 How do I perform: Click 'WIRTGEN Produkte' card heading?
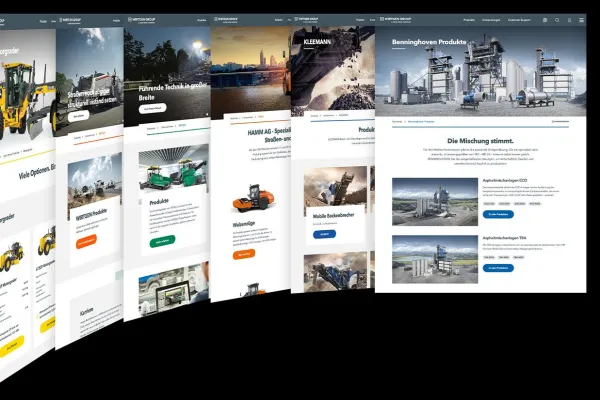click(x=91, y=214)
